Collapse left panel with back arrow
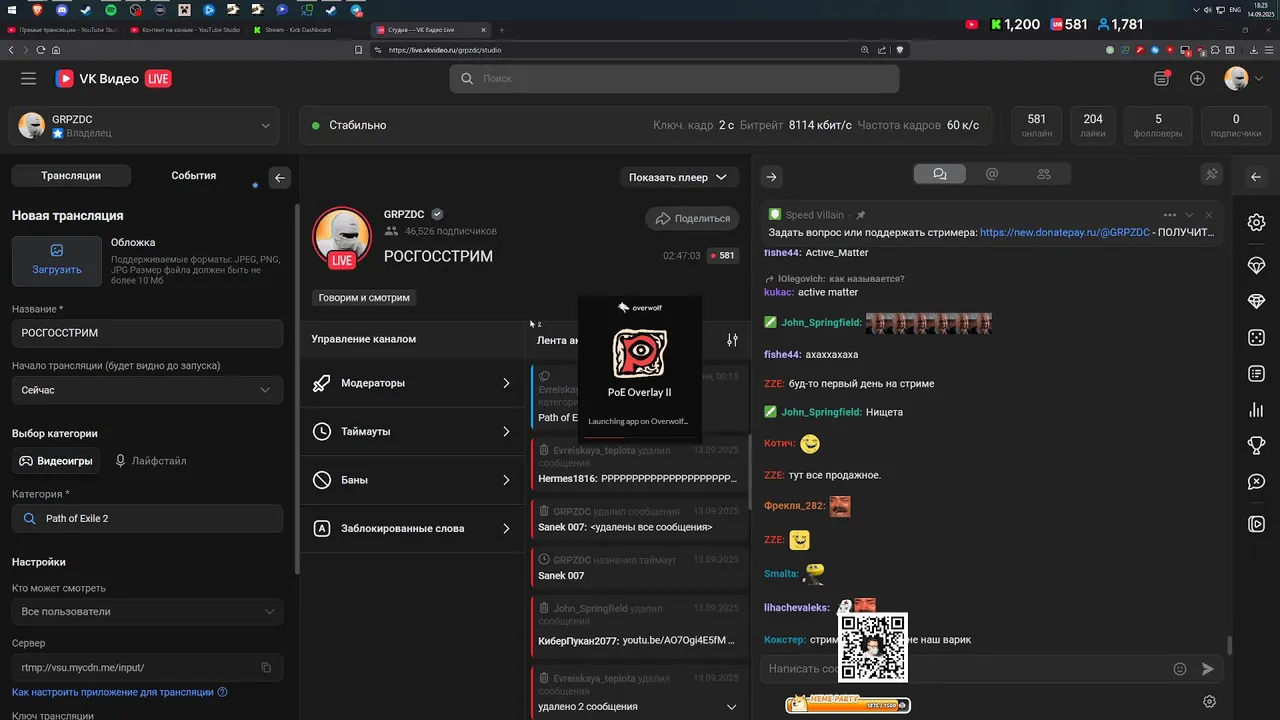Image resolution: width=1280 pixels, height=720 pixels. click(x=280, y=177)
